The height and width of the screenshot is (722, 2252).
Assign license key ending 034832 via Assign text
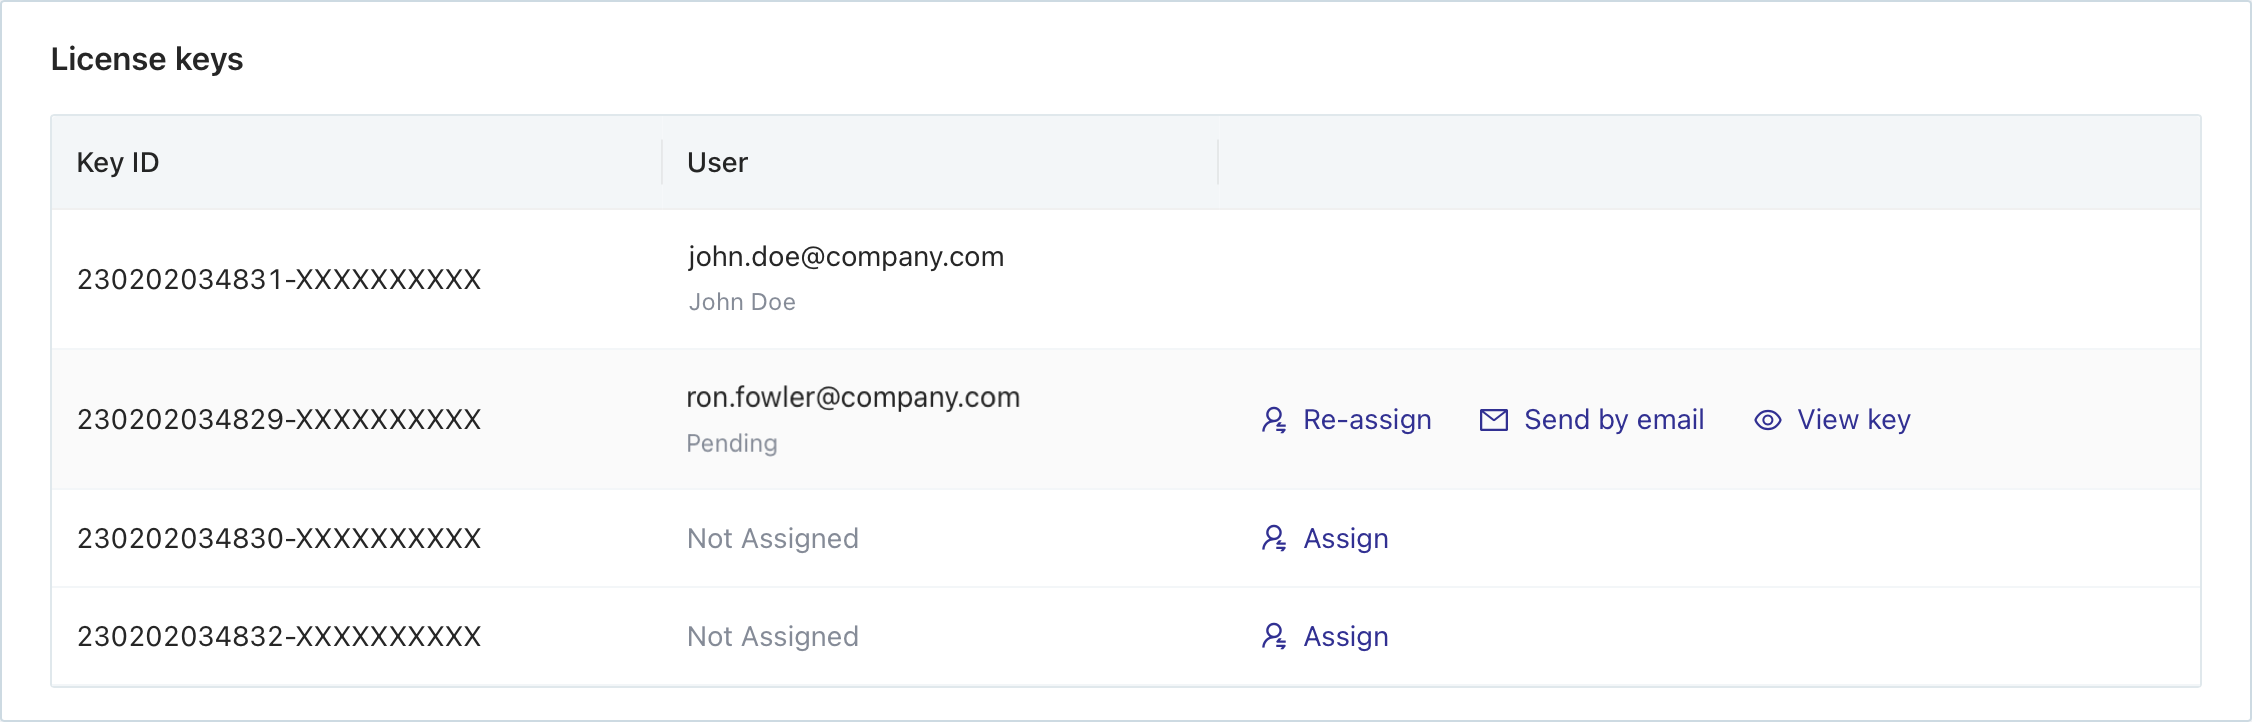1345,637
